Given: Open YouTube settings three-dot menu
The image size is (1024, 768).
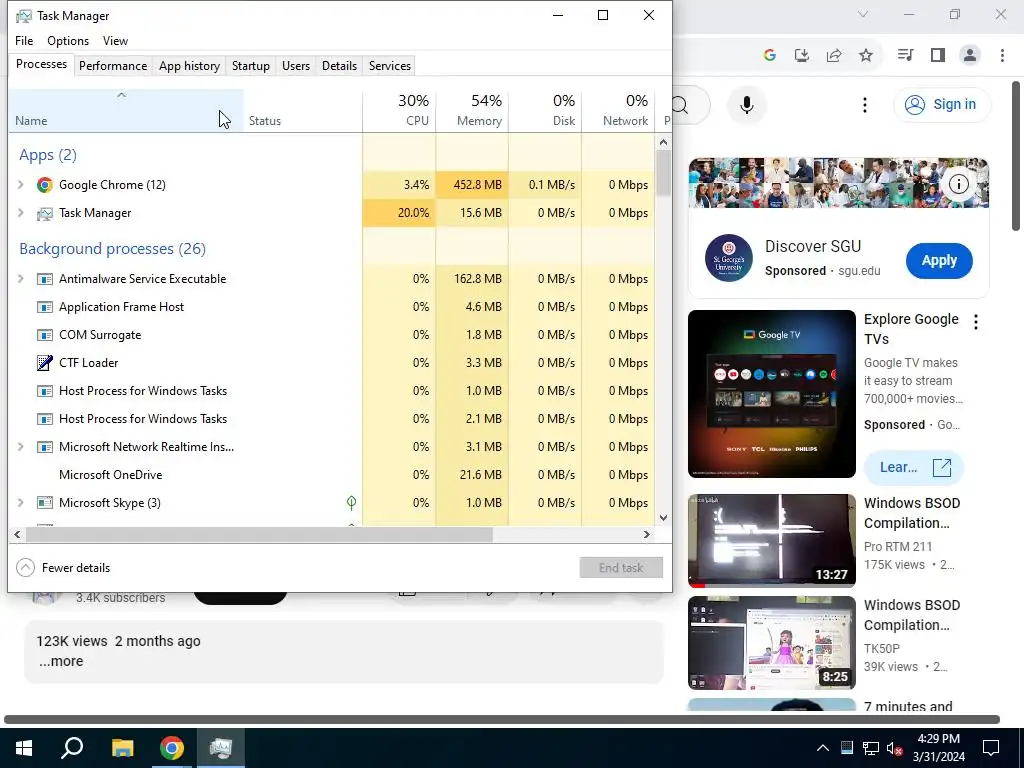Looking at the screenshot, I should point(865,105).
